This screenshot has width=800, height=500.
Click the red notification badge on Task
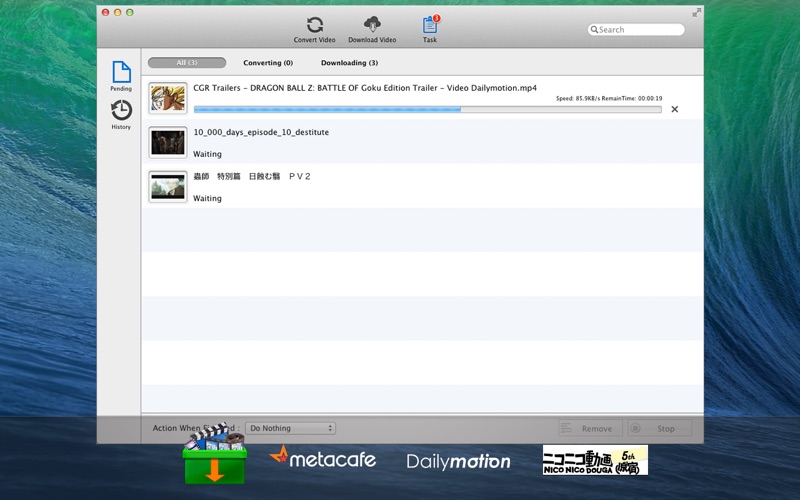pos(437,18)
